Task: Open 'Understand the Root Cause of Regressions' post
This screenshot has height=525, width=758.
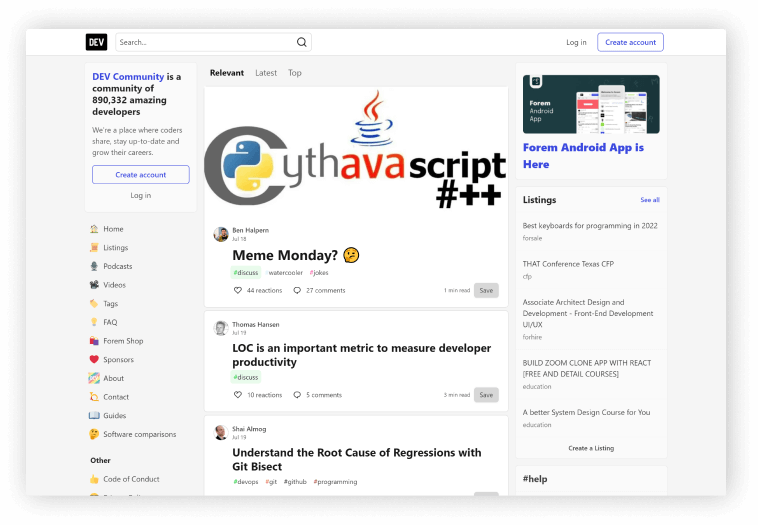Action: pos(356,459)
